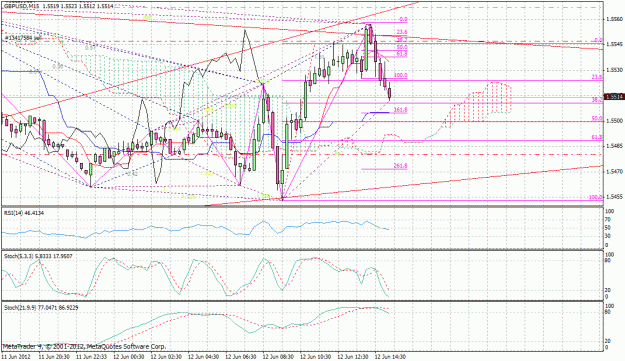
Task: Click the Fibonacci 38.2 label beside the 1.5514 tag
Action: [x=597, y=100]
